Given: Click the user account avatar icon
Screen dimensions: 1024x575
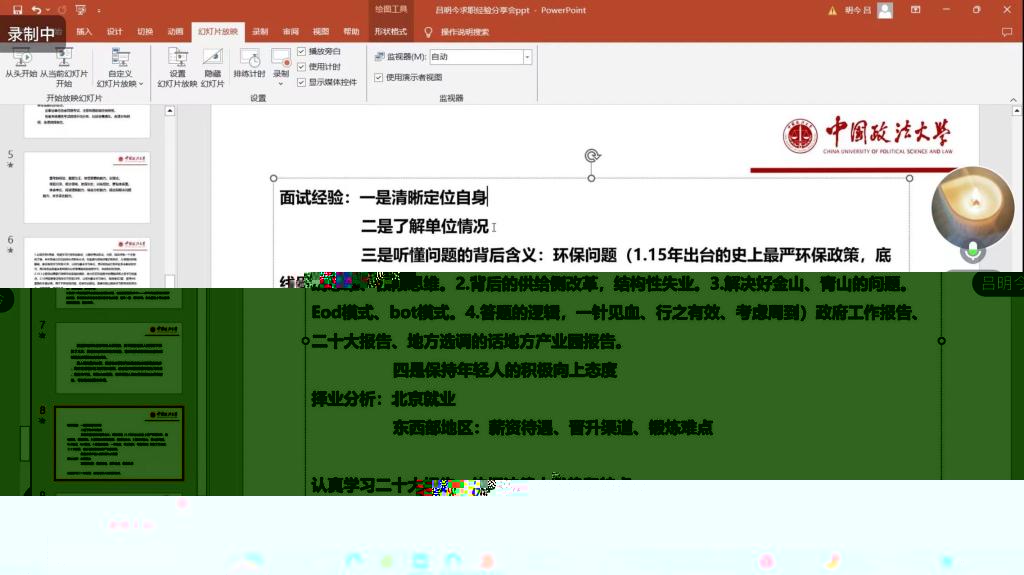Looking at the screenshot, I should tap(884, 10).
